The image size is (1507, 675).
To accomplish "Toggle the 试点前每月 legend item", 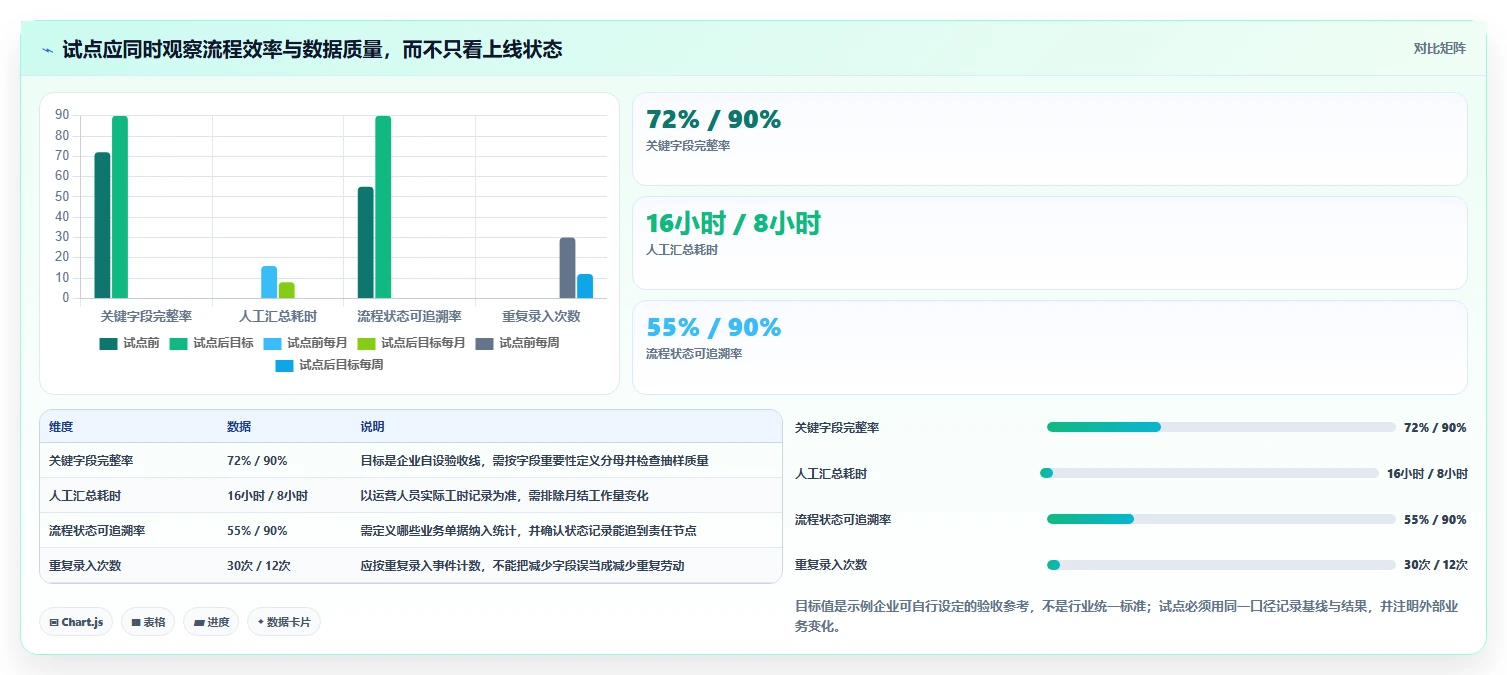I will [x=305, y=343].
